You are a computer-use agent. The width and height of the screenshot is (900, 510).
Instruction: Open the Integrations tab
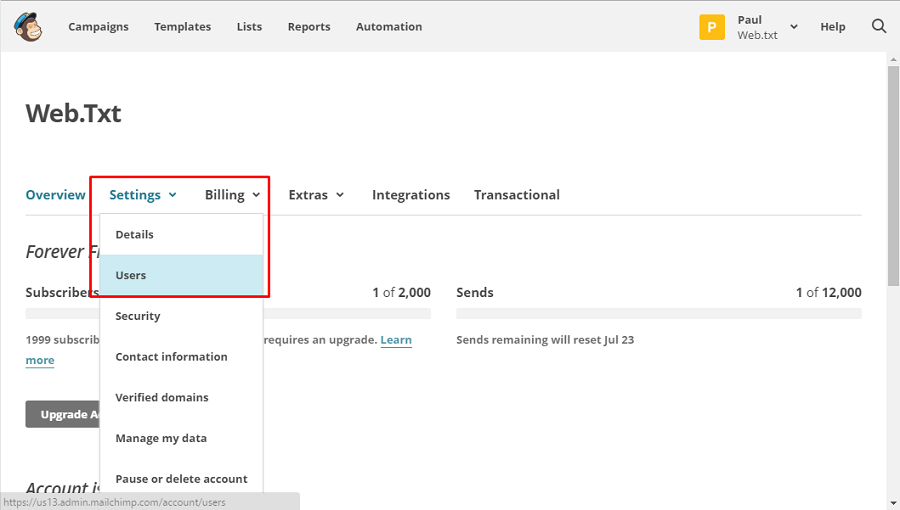(411, 195)
